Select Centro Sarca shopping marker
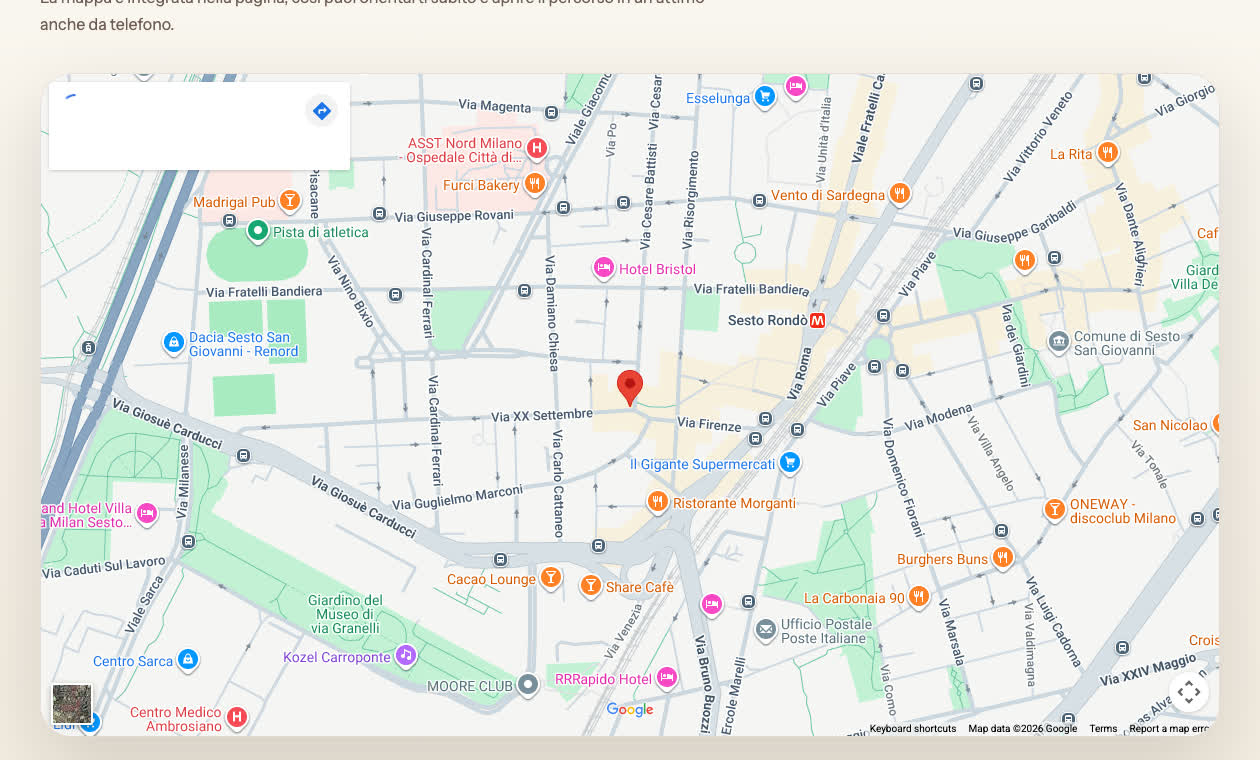The width and height of the screenshot is (1260, 760). (x=187, y=659)
